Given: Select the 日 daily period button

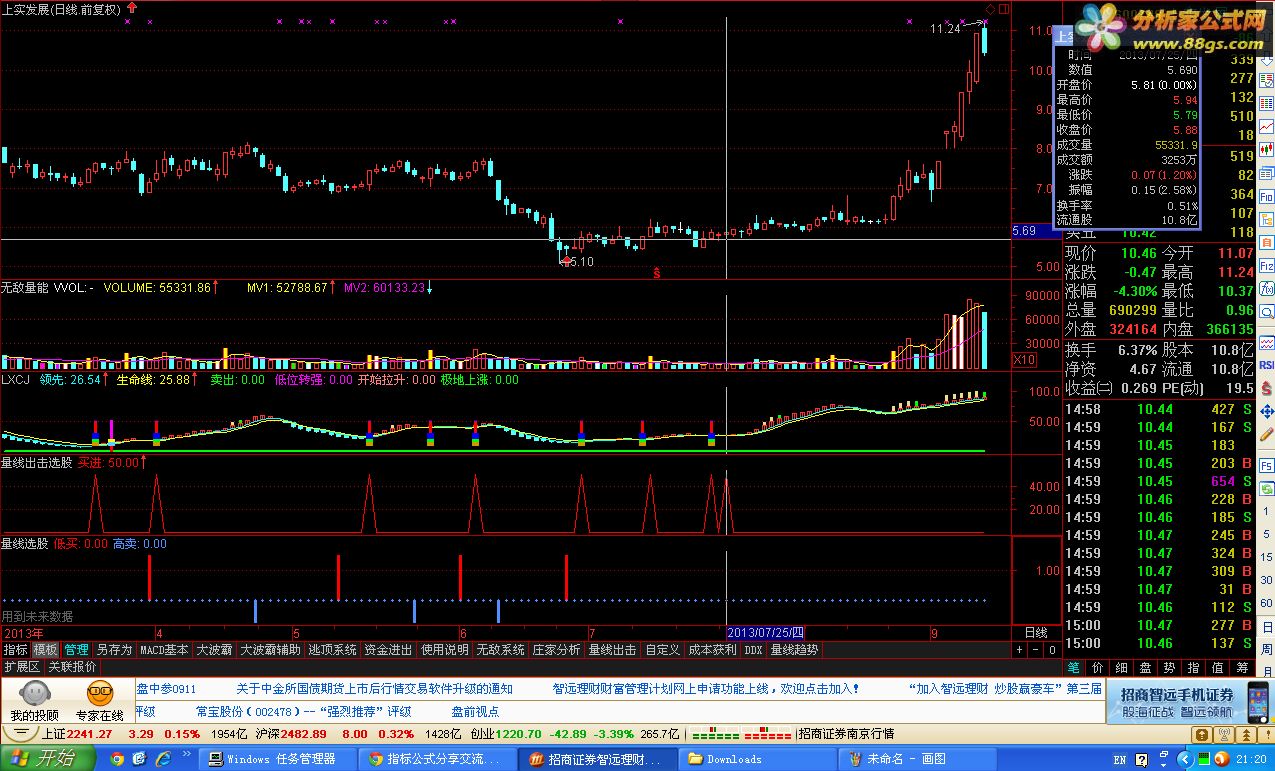Looking at the screenshot, I should (x=1266, y=626).
